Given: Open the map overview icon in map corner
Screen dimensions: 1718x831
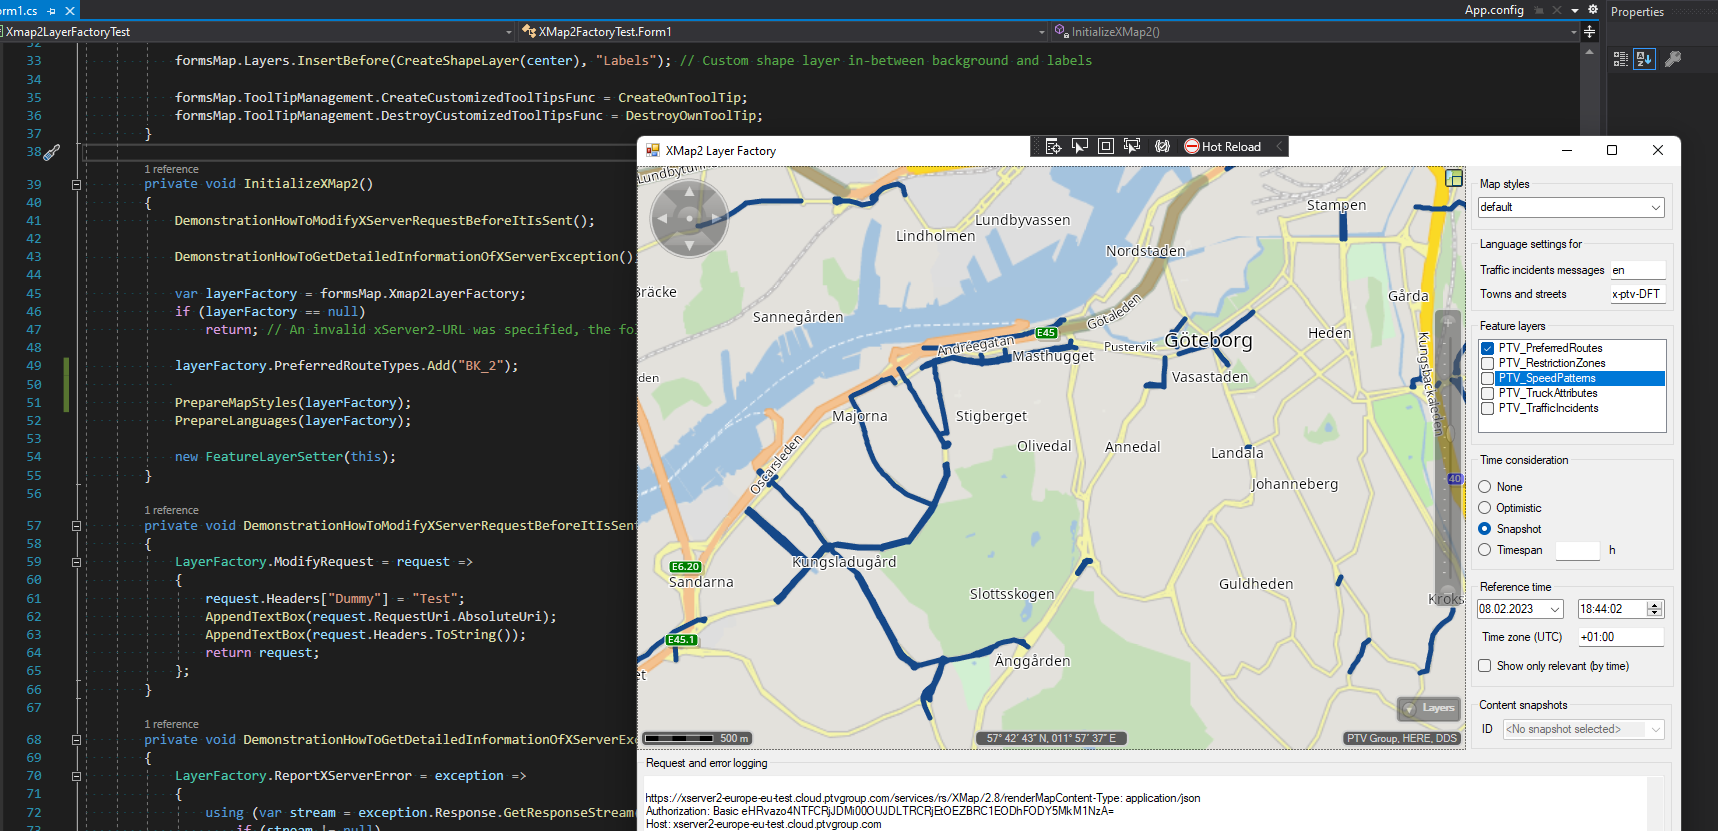Looking at the screenshot, I should click(1454, 178).
